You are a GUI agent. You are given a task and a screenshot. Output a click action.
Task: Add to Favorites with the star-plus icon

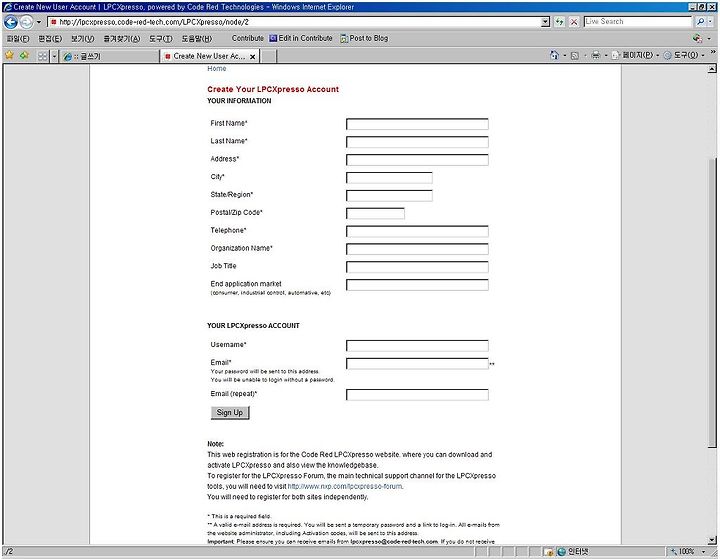[24, 56]
